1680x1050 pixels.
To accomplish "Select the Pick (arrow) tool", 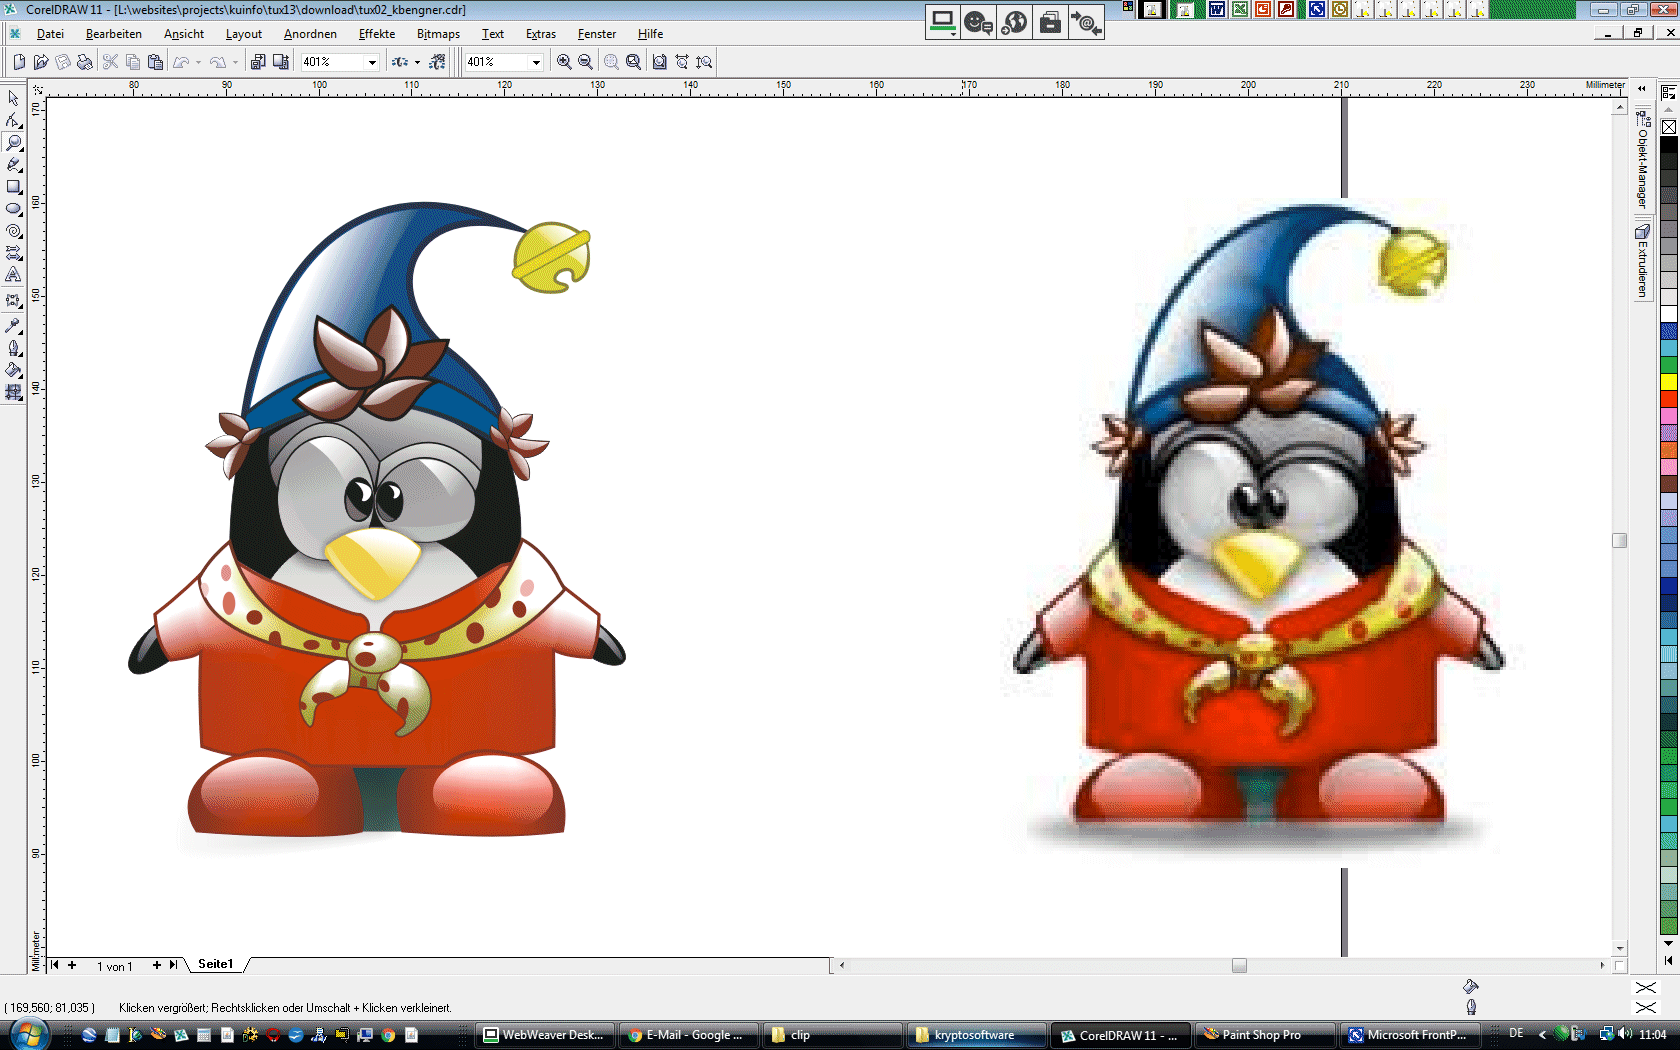I will tap(13, 98).
